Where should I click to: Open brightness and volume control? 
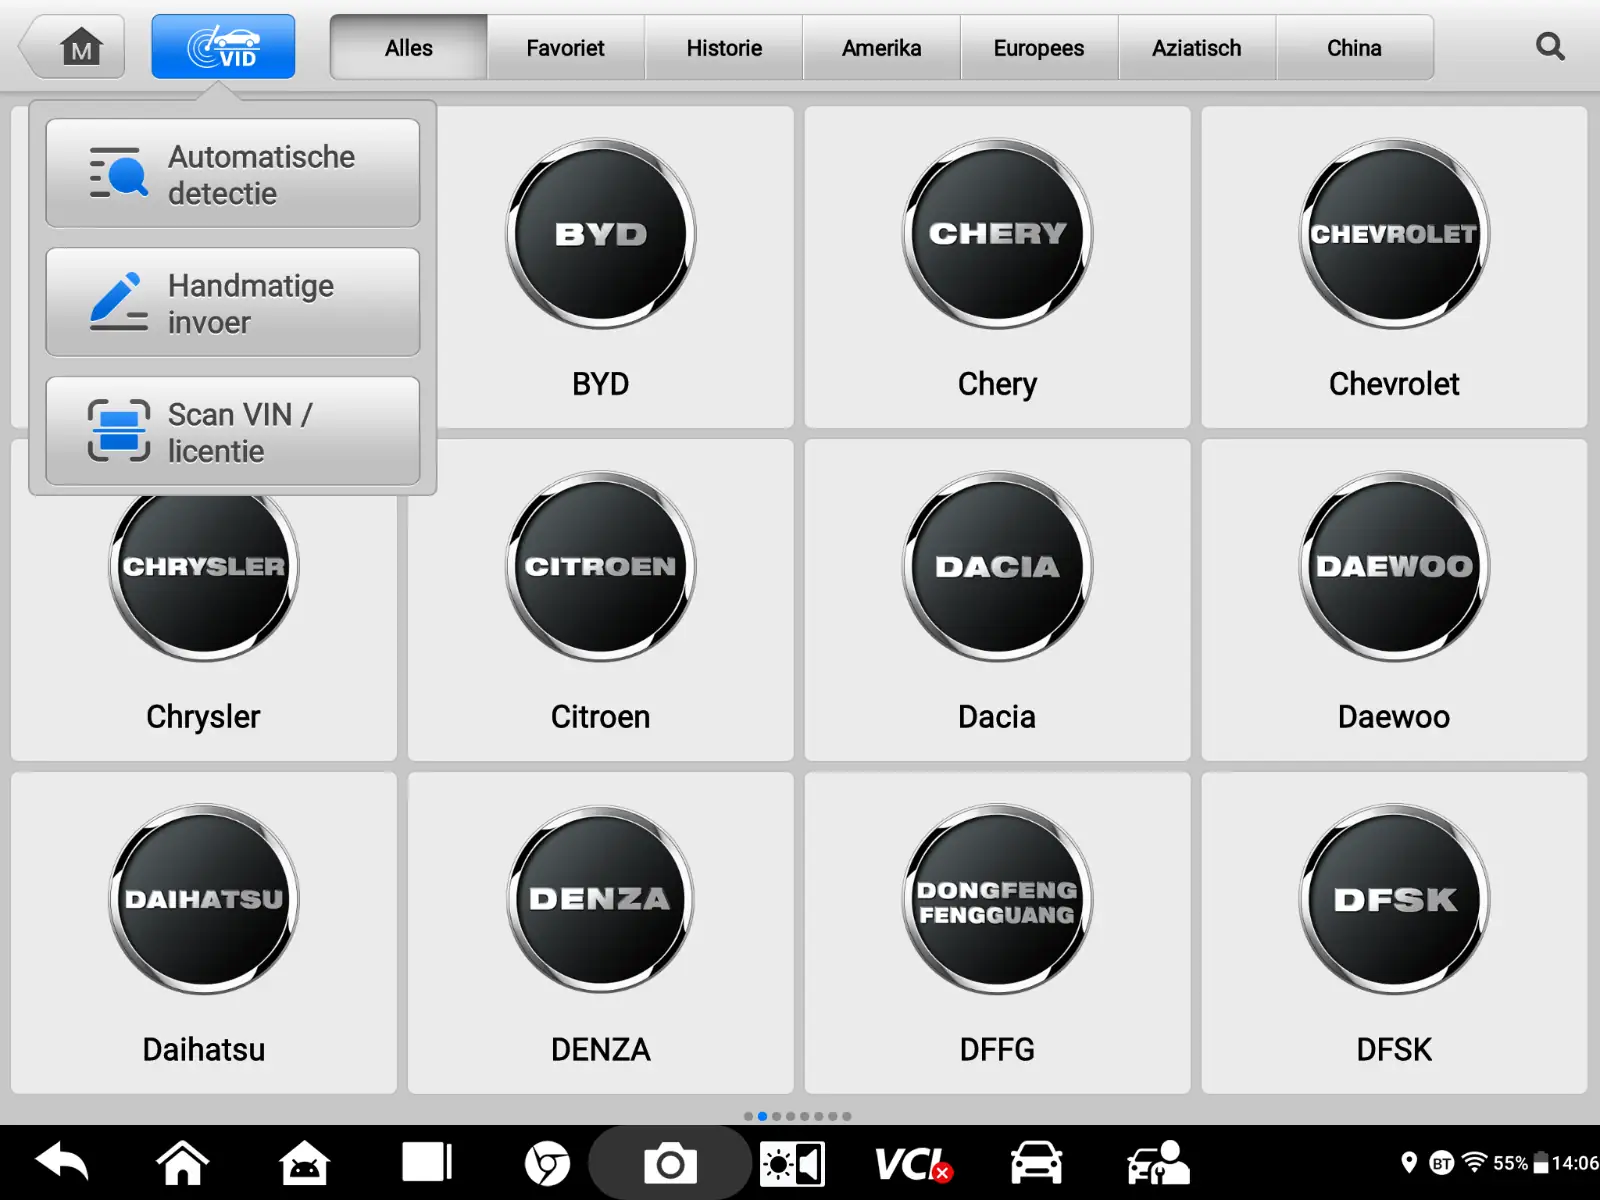pyautogui.click(x=792, y=1164)
